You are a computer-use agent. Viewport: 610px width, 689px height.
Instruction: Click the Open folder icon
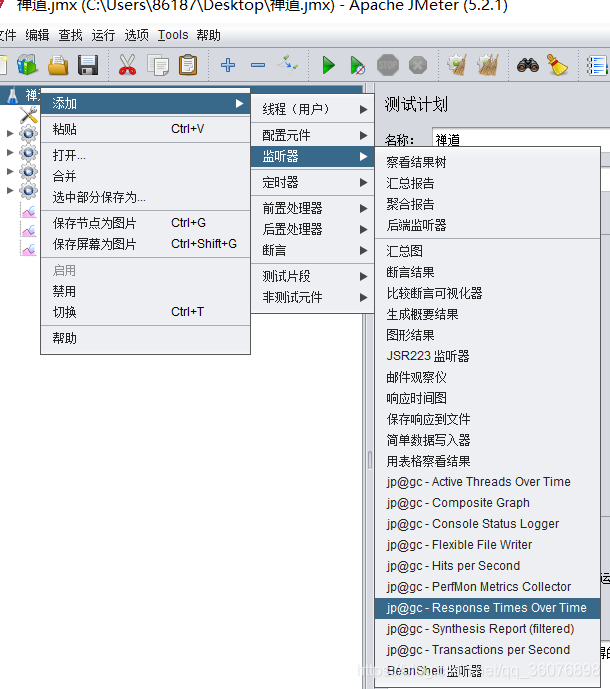58,65
